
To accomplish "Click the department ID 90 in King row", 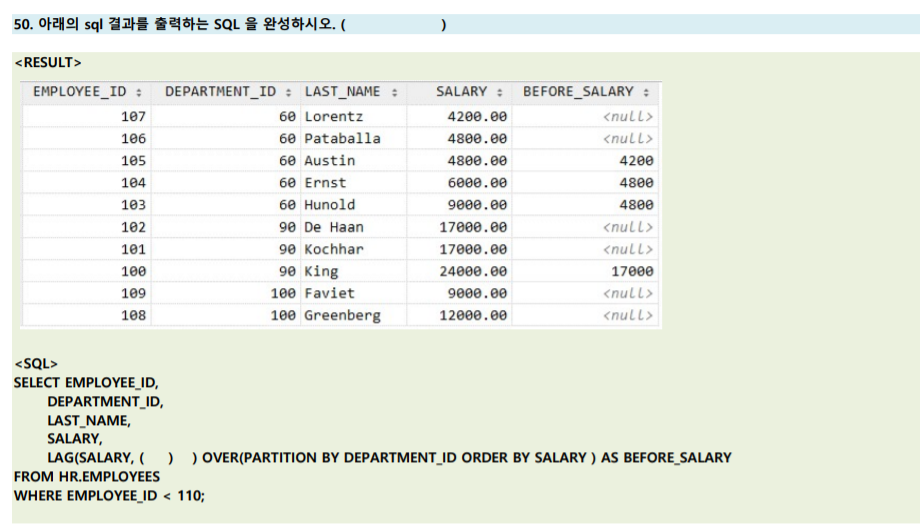I will 287,271.
